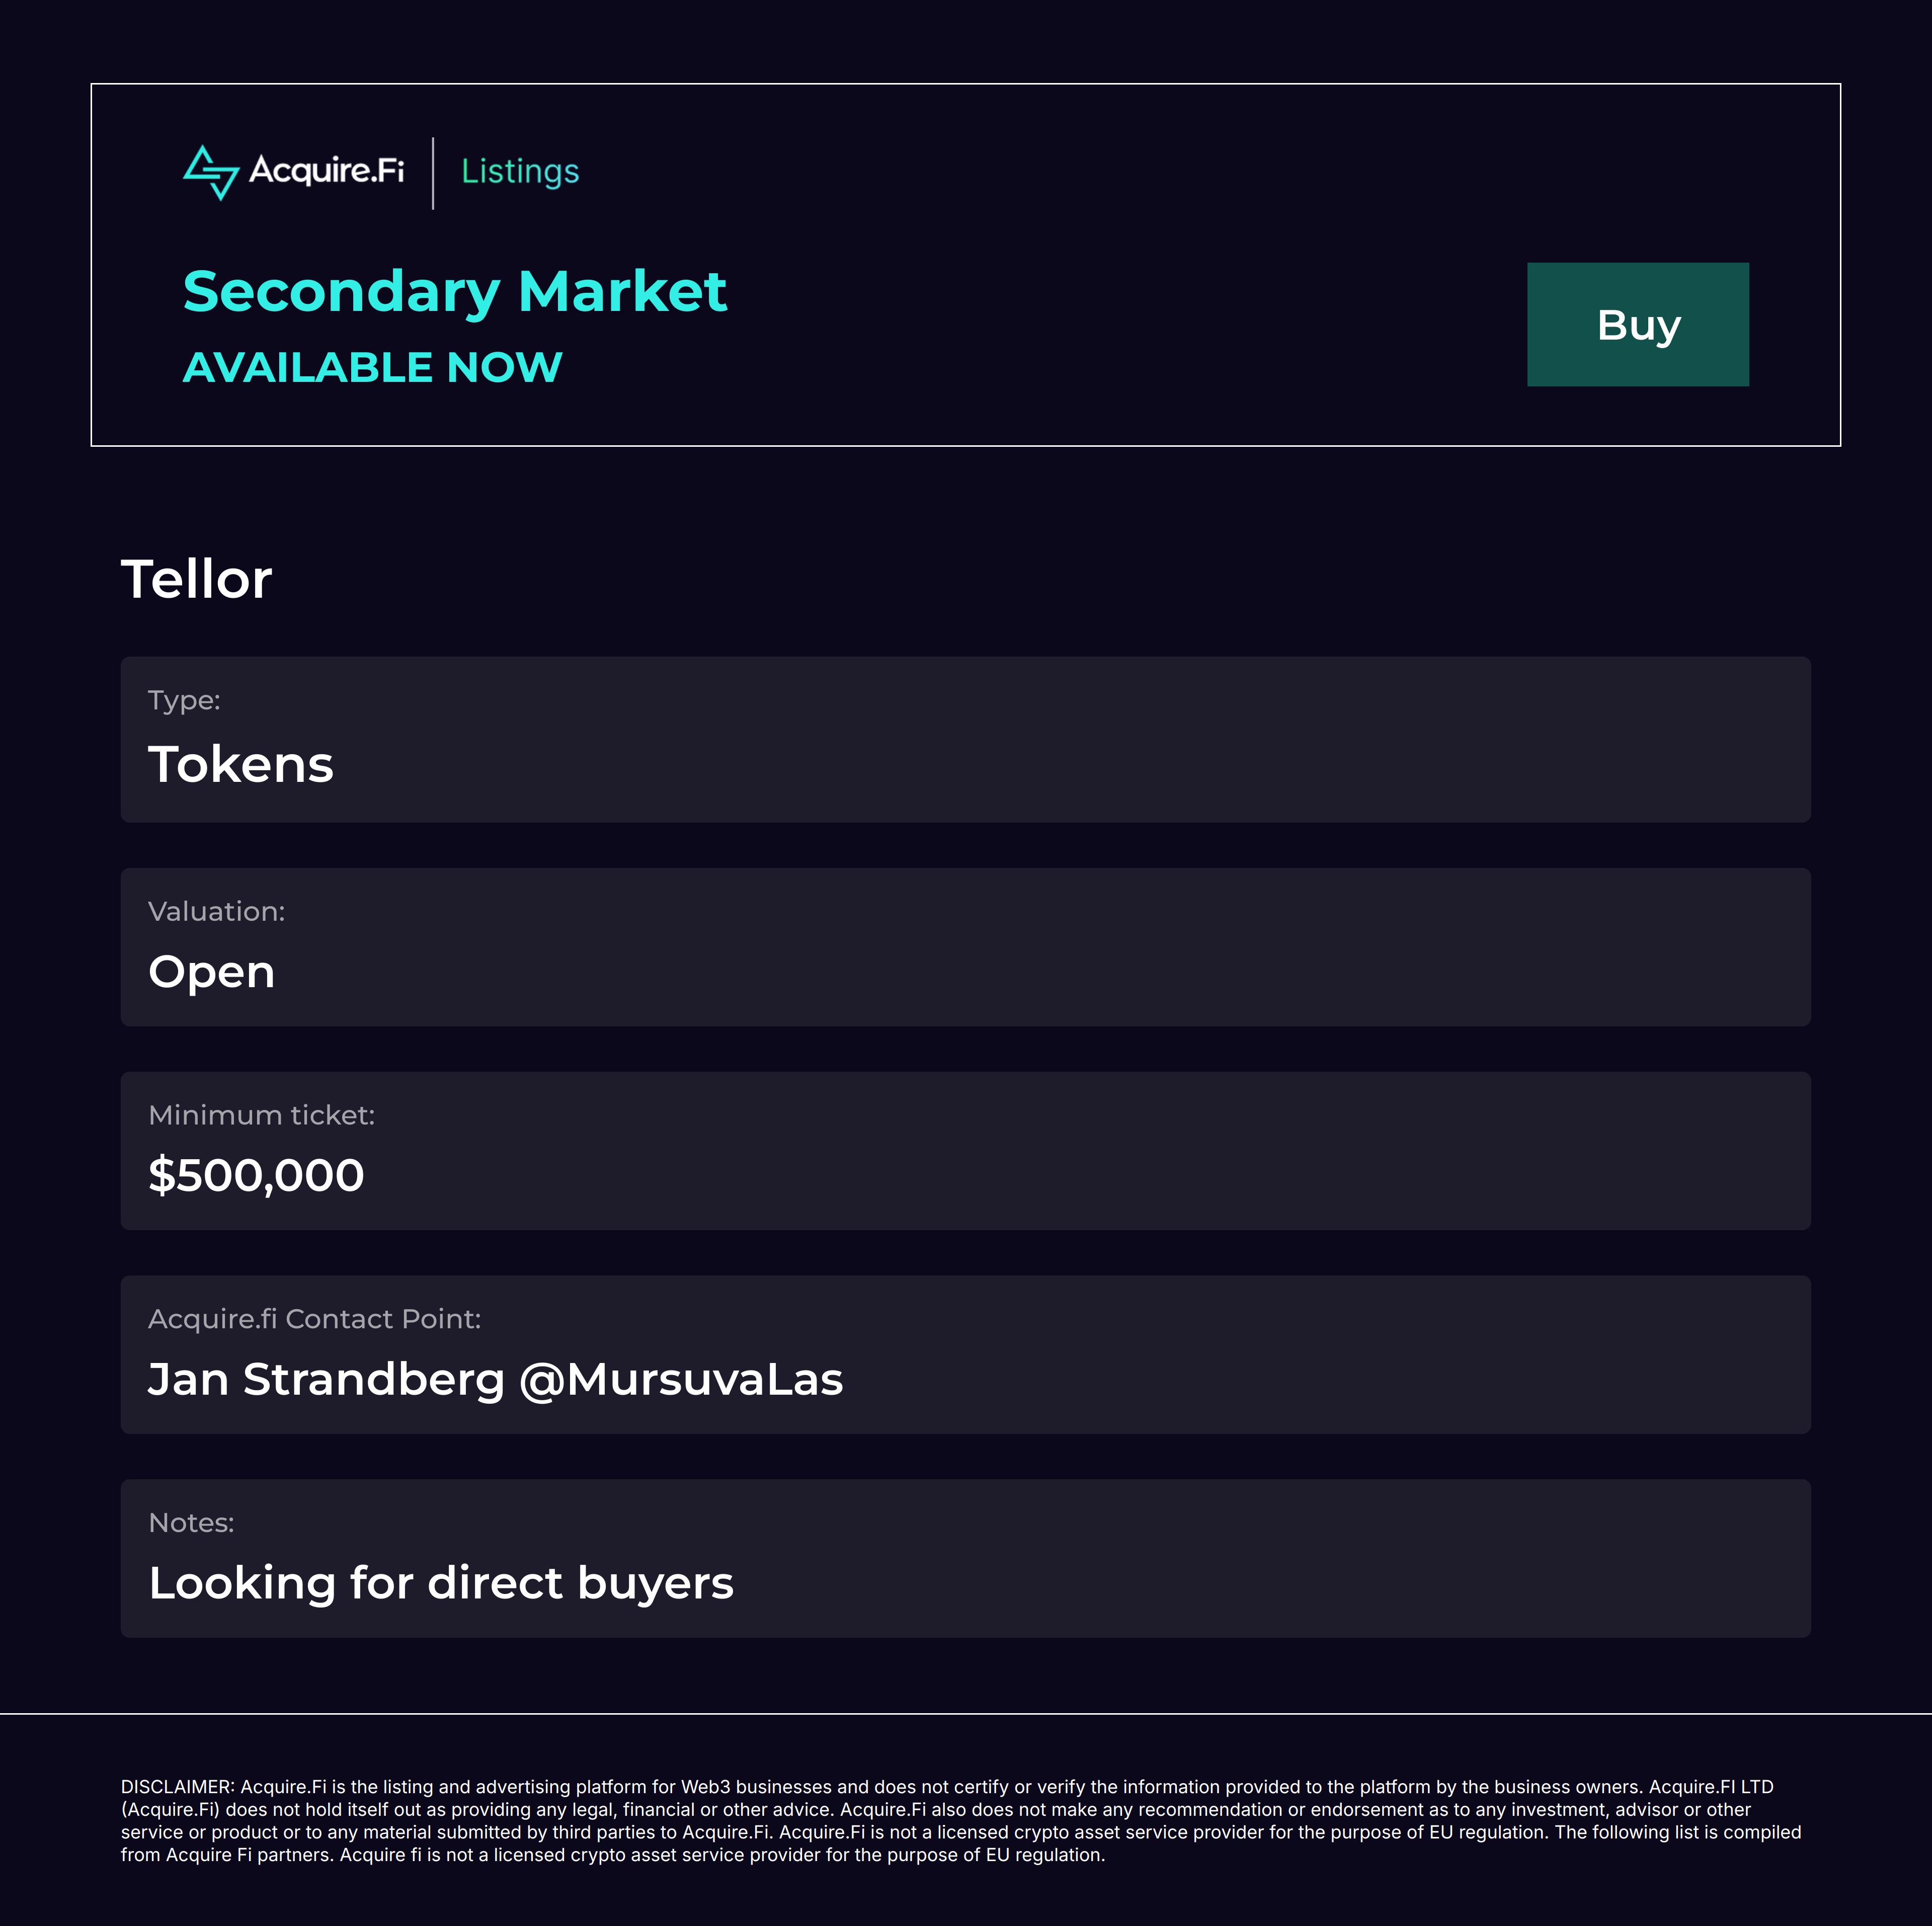Click the Notes label
The image size is (1932, 1926).
click(191, 1522)
